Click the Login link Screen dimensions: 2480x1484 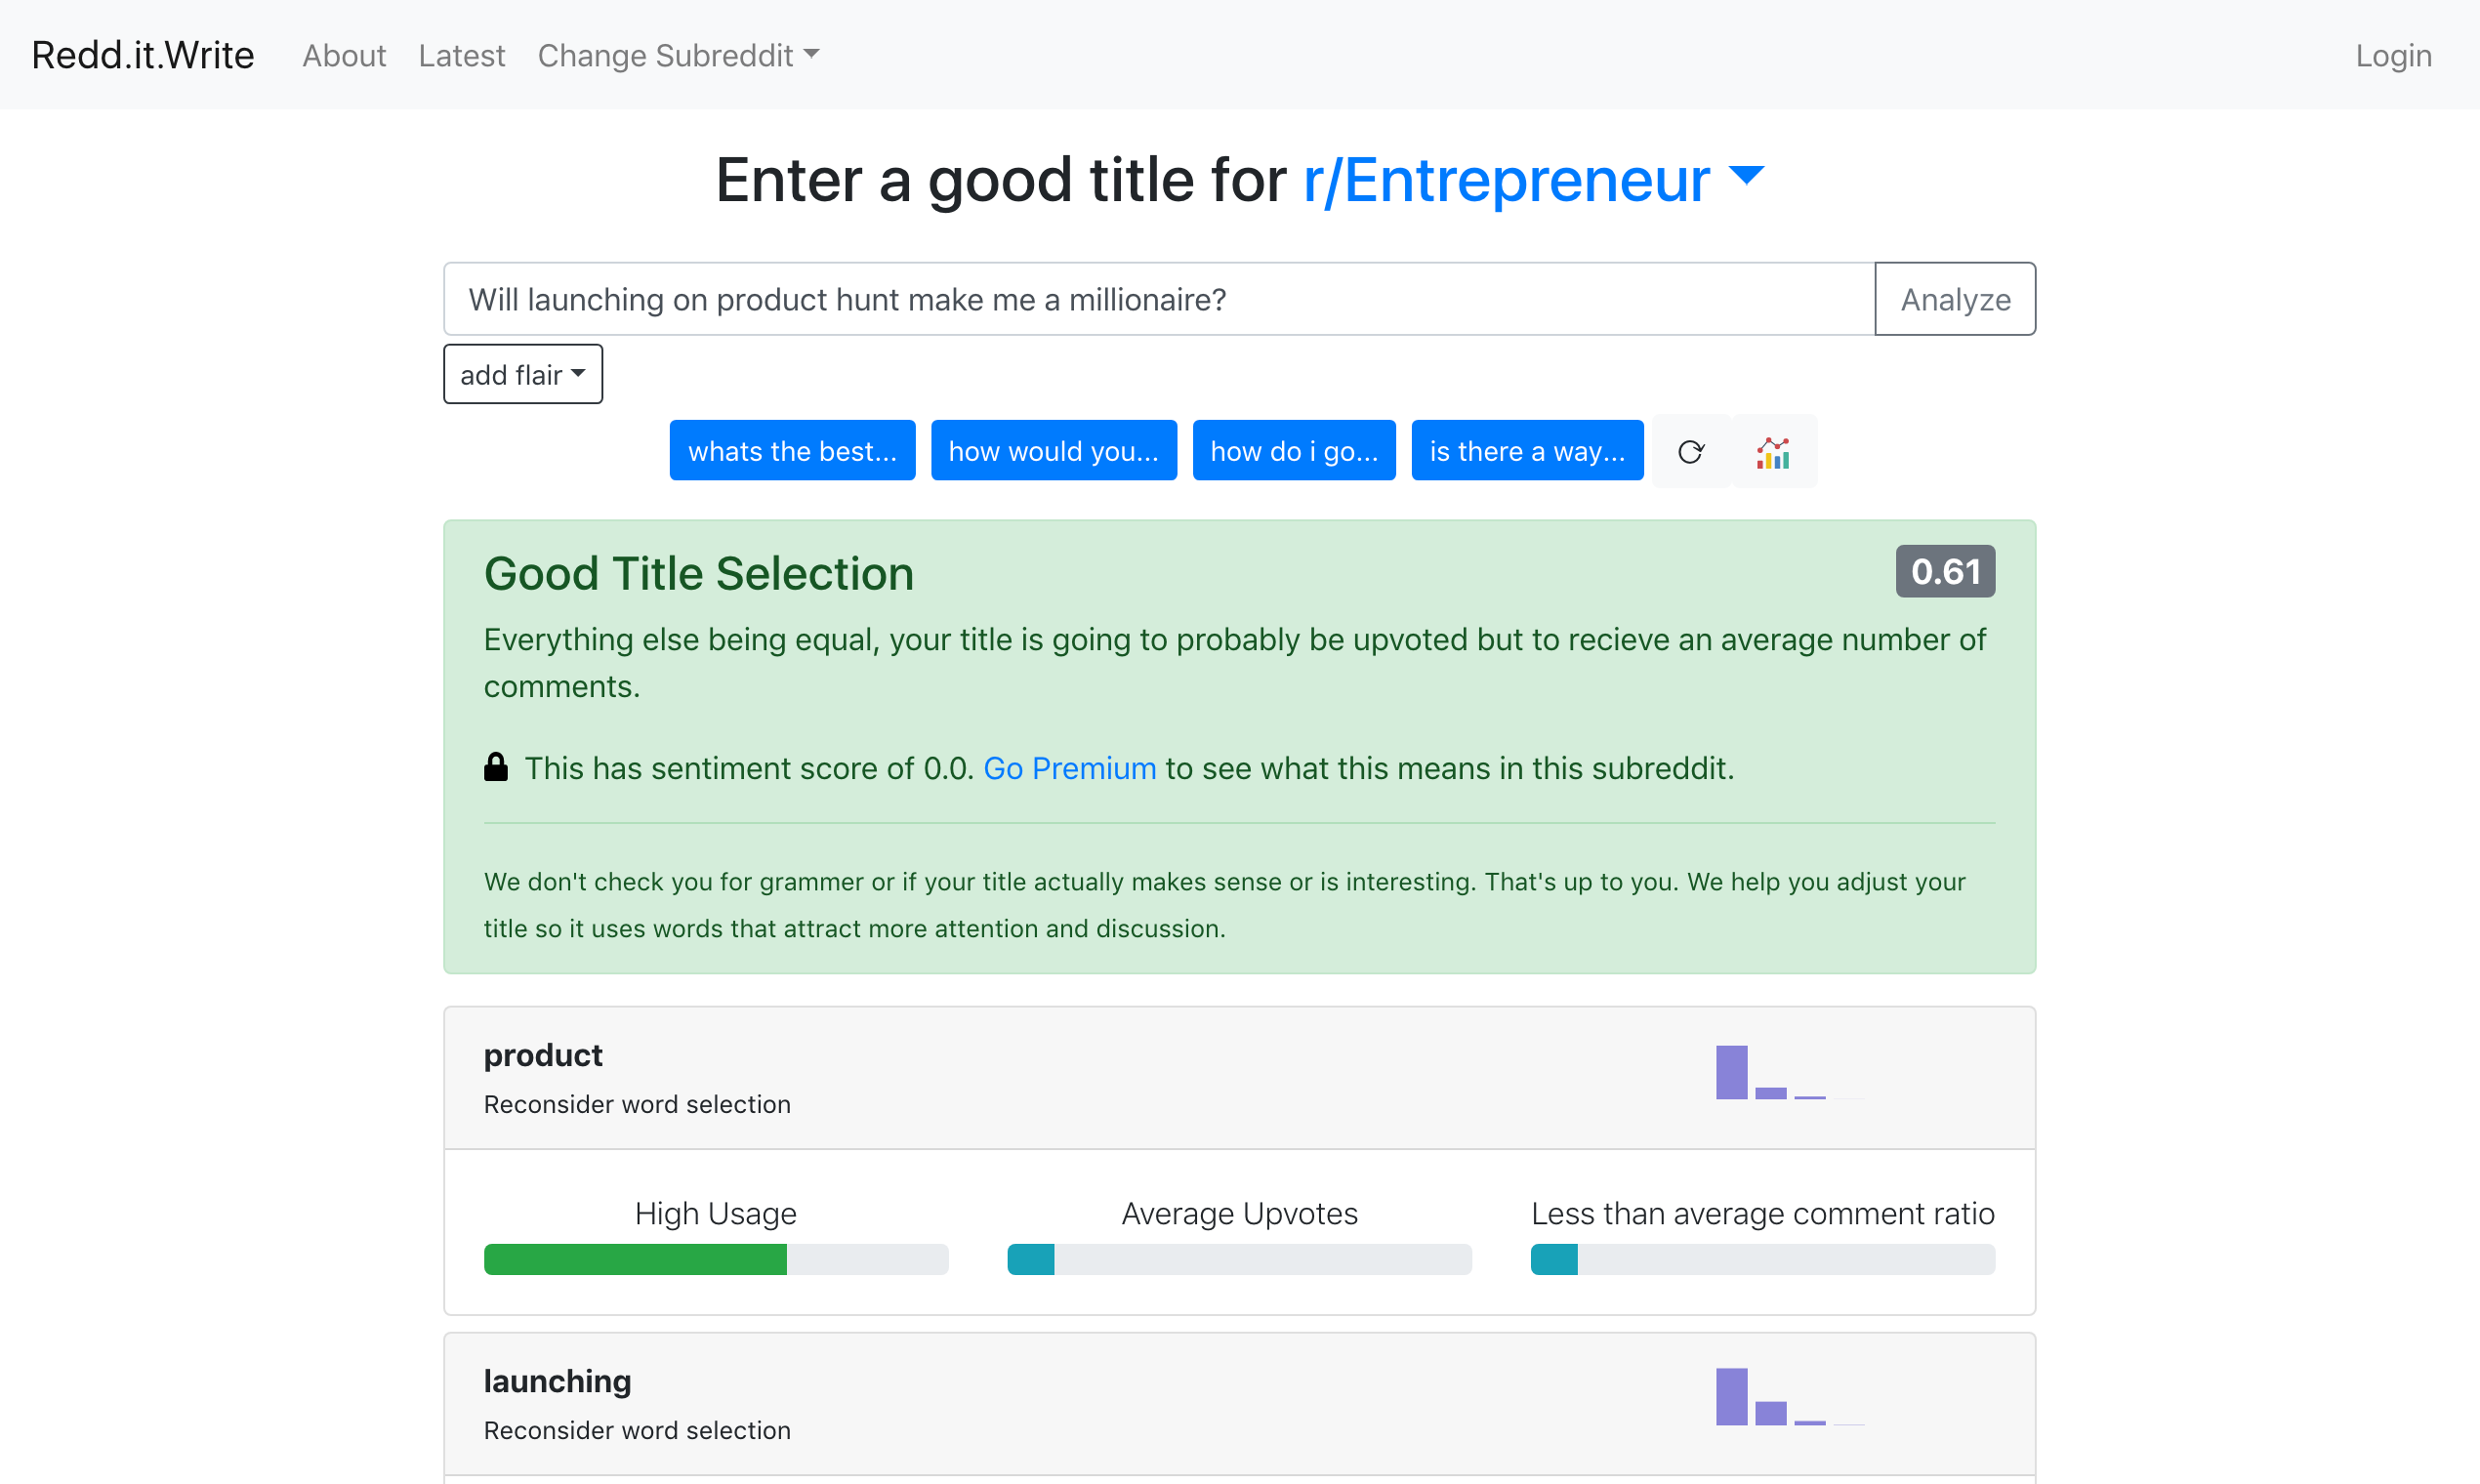coord(2393,55)
